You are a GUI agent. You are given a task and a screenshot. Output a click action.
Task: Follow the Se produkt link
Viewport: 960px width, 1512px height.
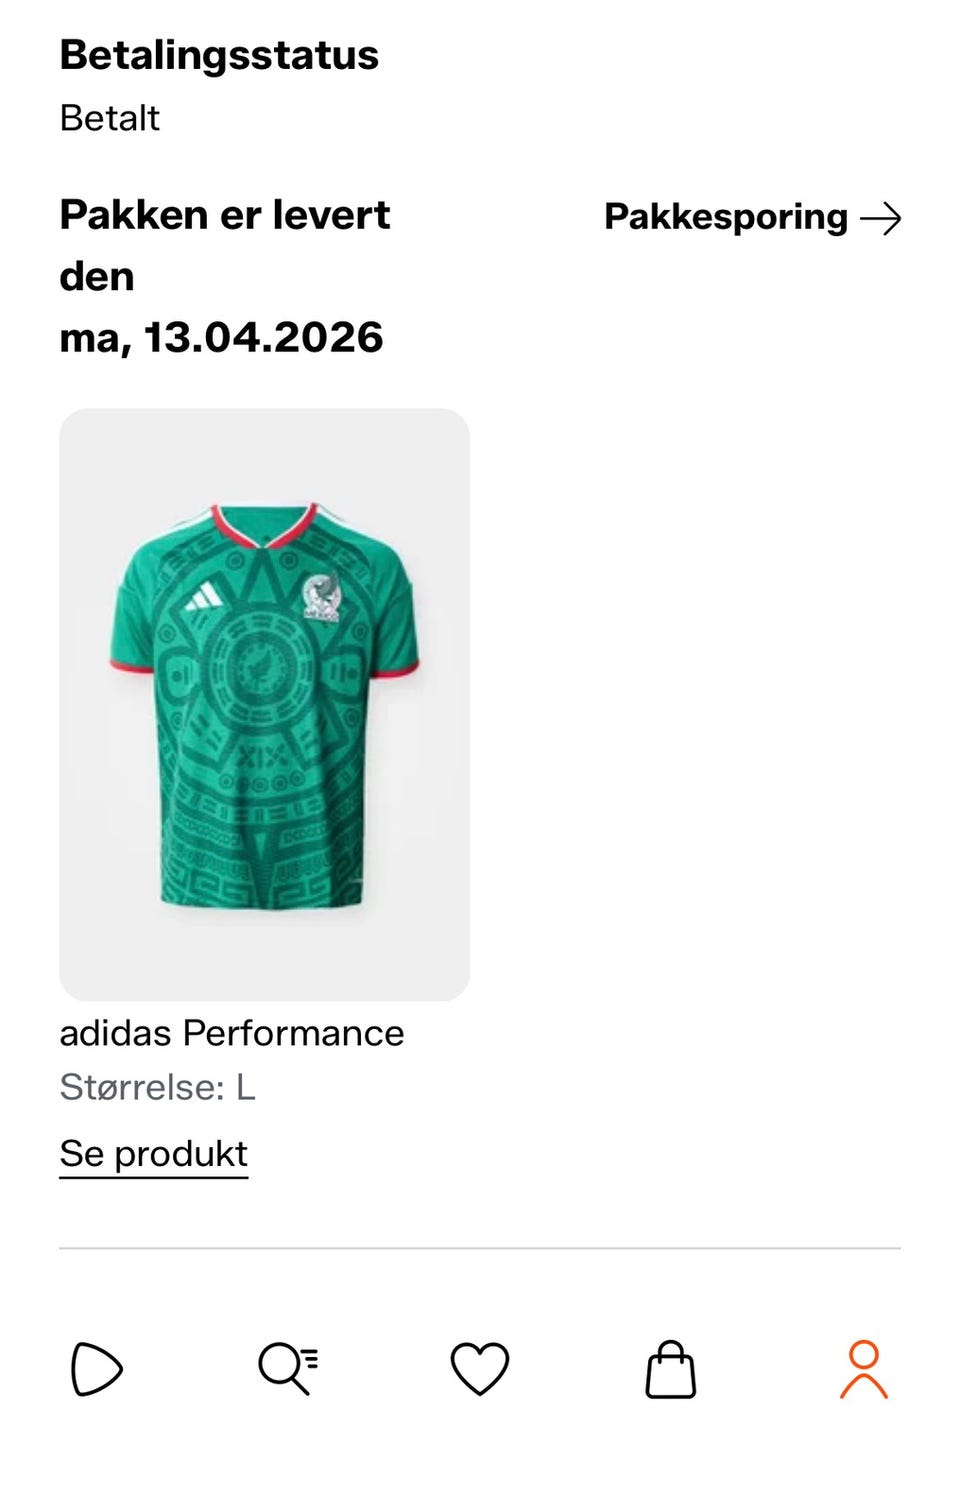point(153,1154)
